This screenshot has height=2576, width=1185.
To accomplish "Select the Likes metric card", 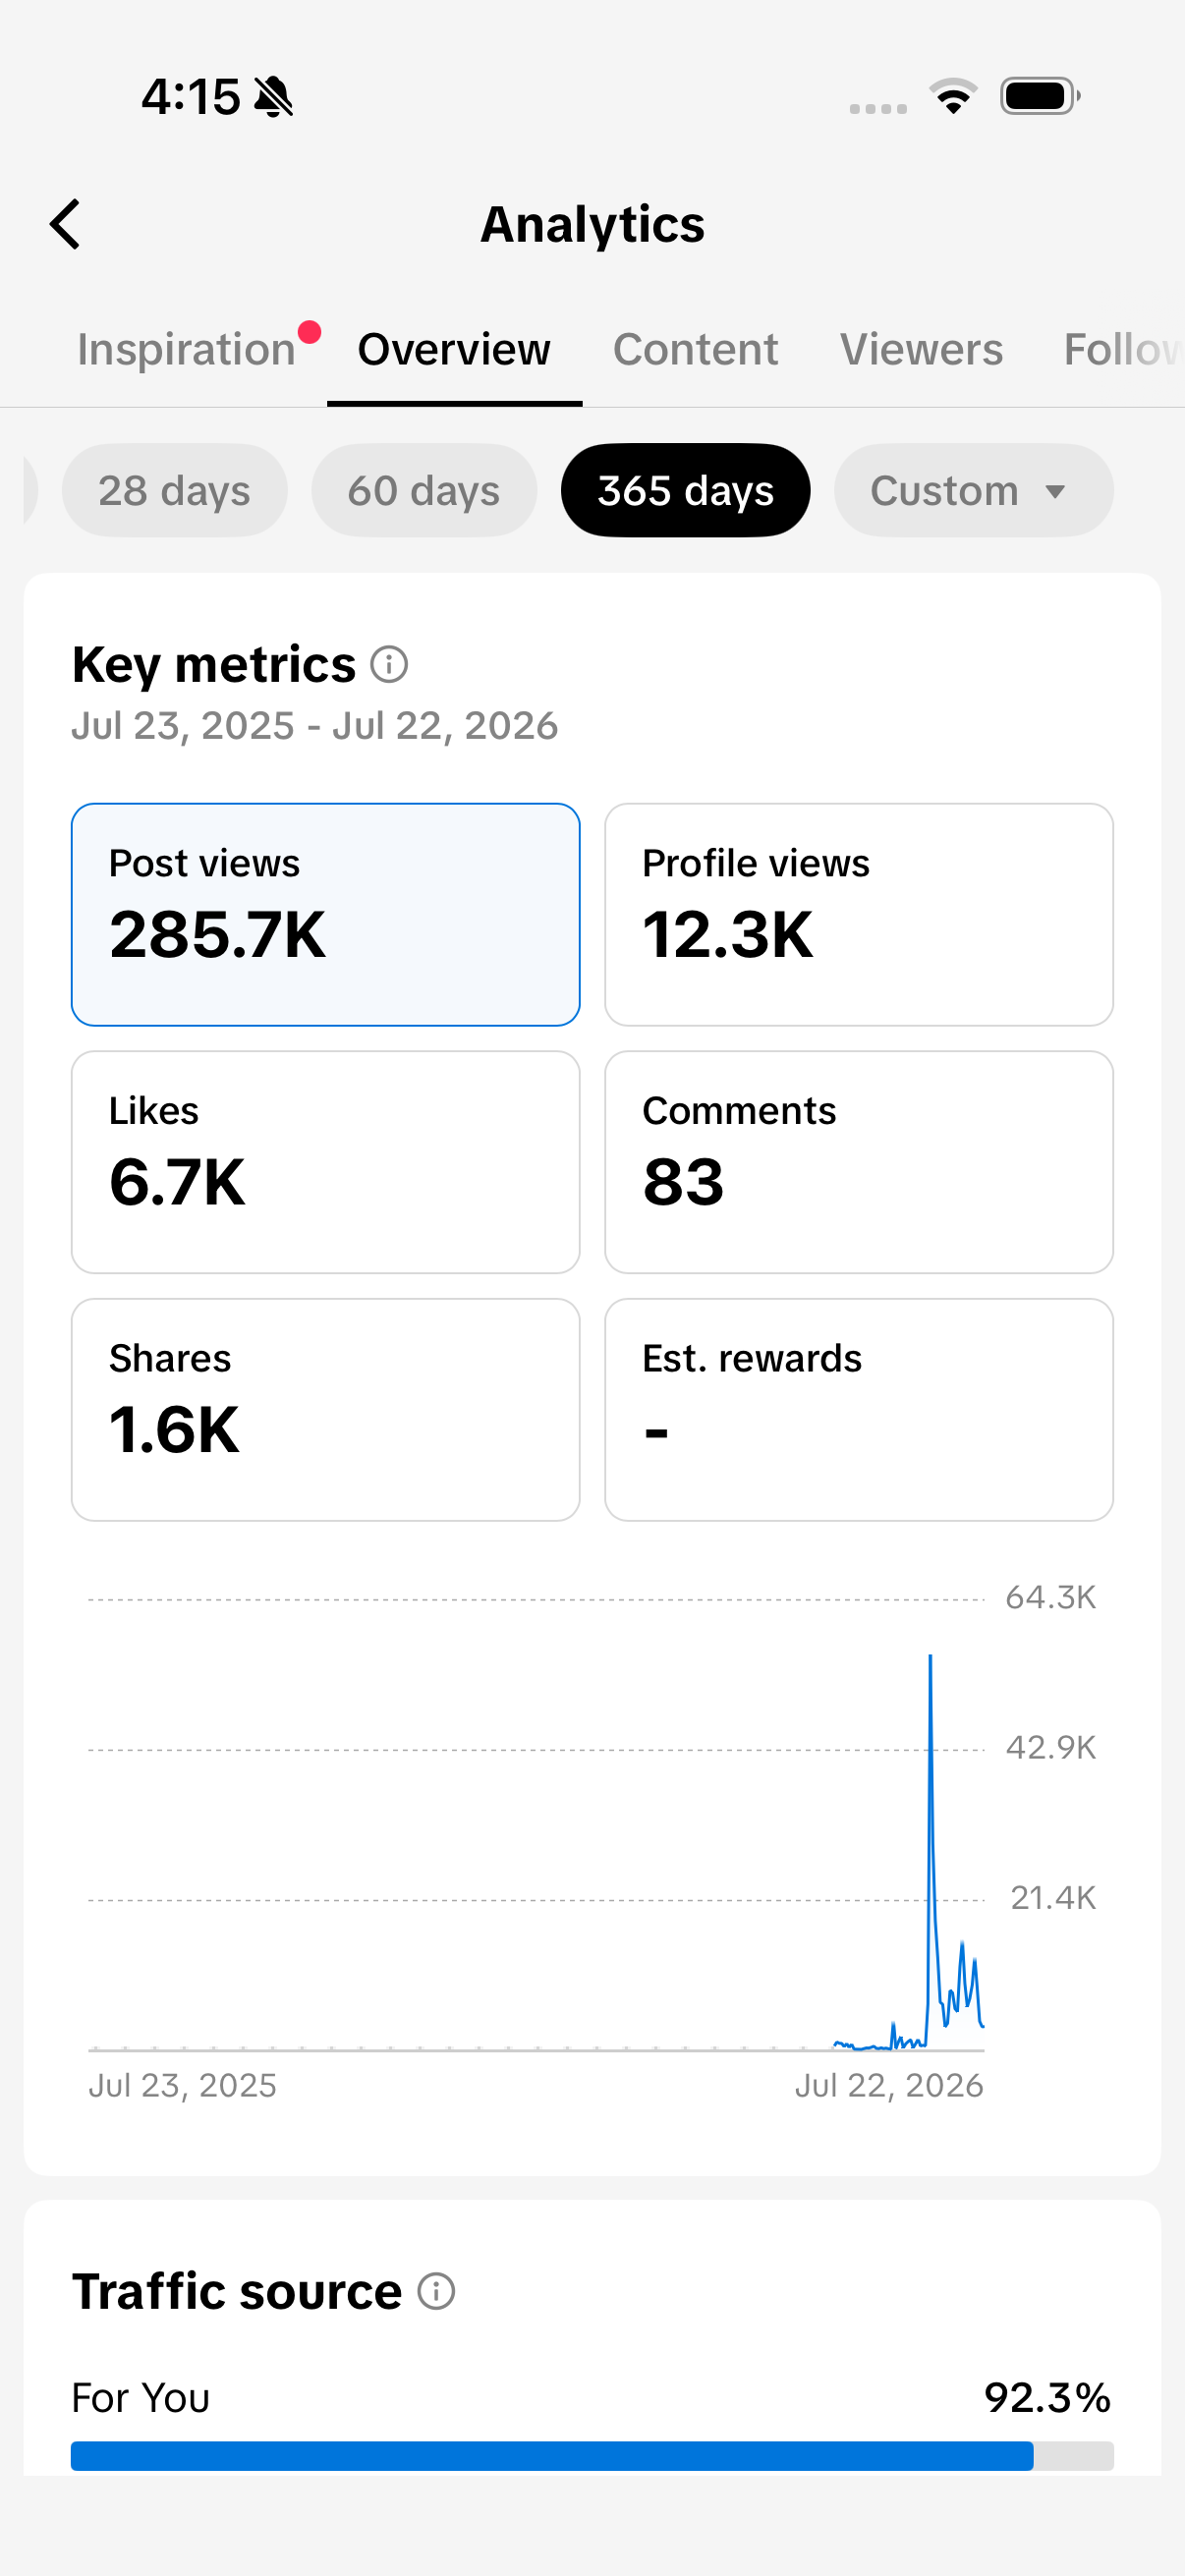I will [x=326, y=1162].
